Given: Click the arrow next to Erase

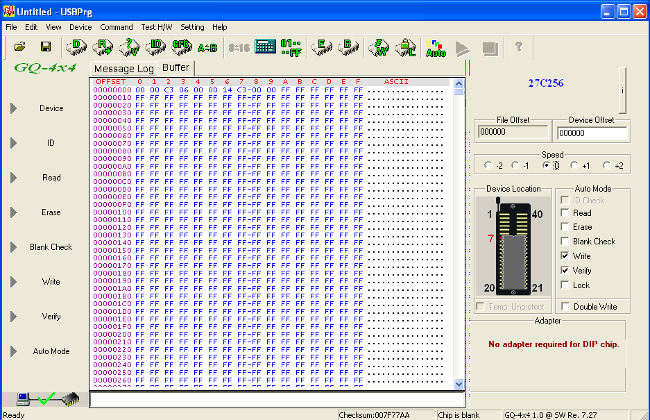Looking at the screenshot, I should [x=14, y=212].
